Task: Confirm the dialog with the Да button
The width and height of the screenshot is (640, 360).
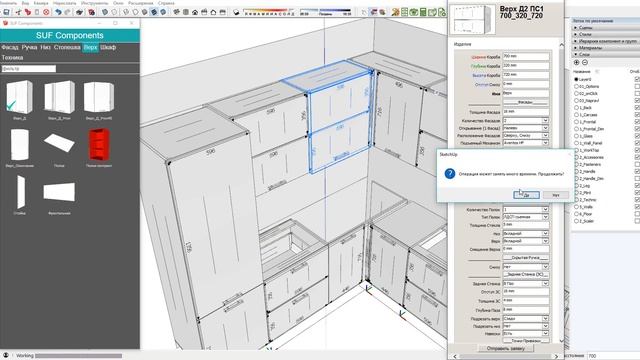Action: click(x=526, y=195)
